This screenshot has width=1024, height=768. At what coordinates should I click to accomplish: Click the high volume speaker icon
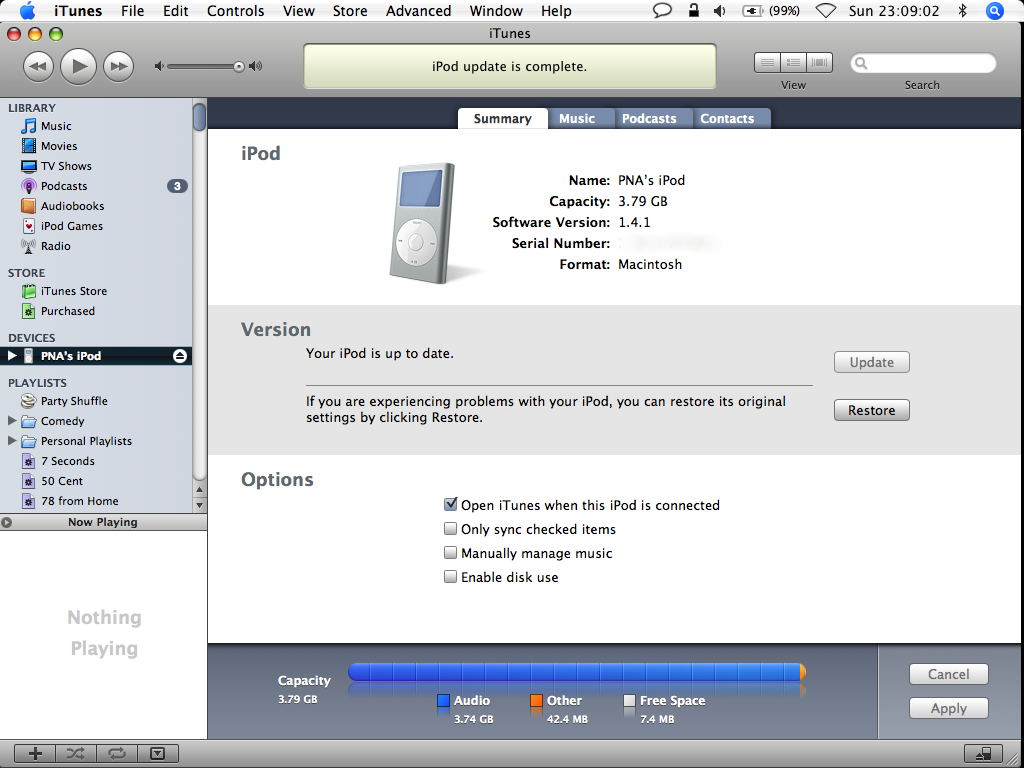[x=255, y=66]
